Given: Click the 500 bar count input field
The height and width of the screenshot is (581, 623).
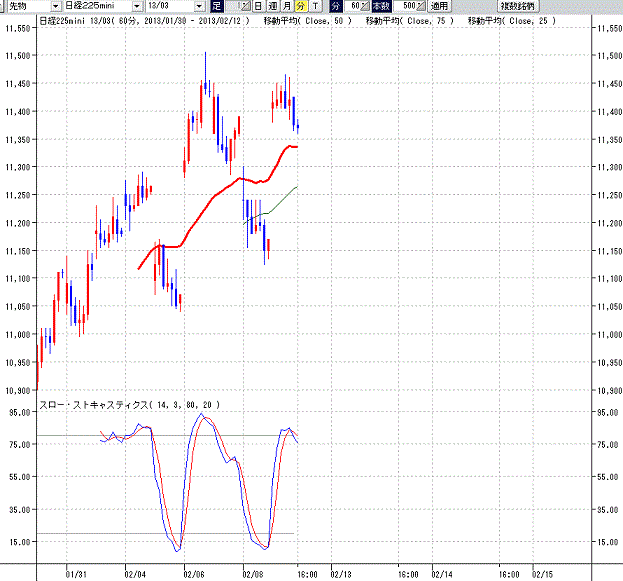Looking at the screenshot, I should point(405,6).
